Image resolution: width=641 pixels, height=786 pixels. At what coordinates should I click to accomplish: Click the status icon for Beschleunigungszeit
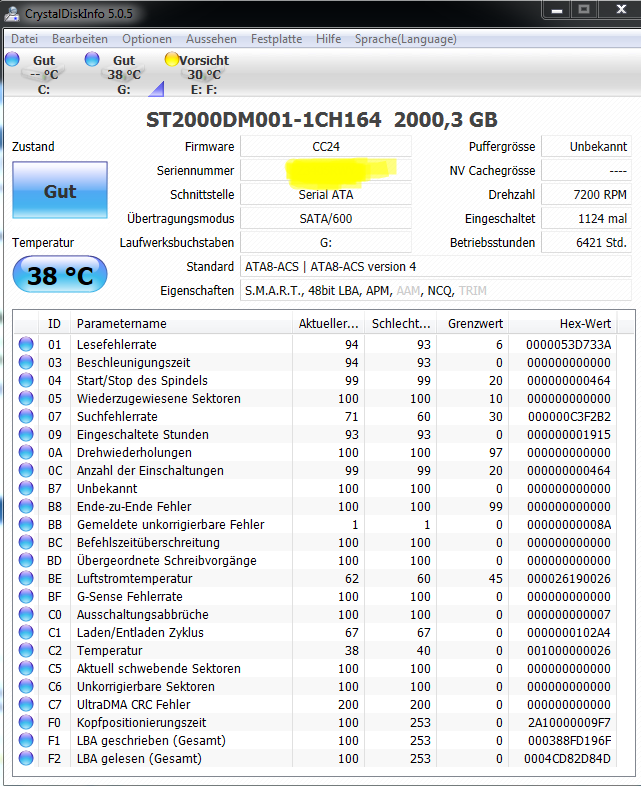pos(26,362)
